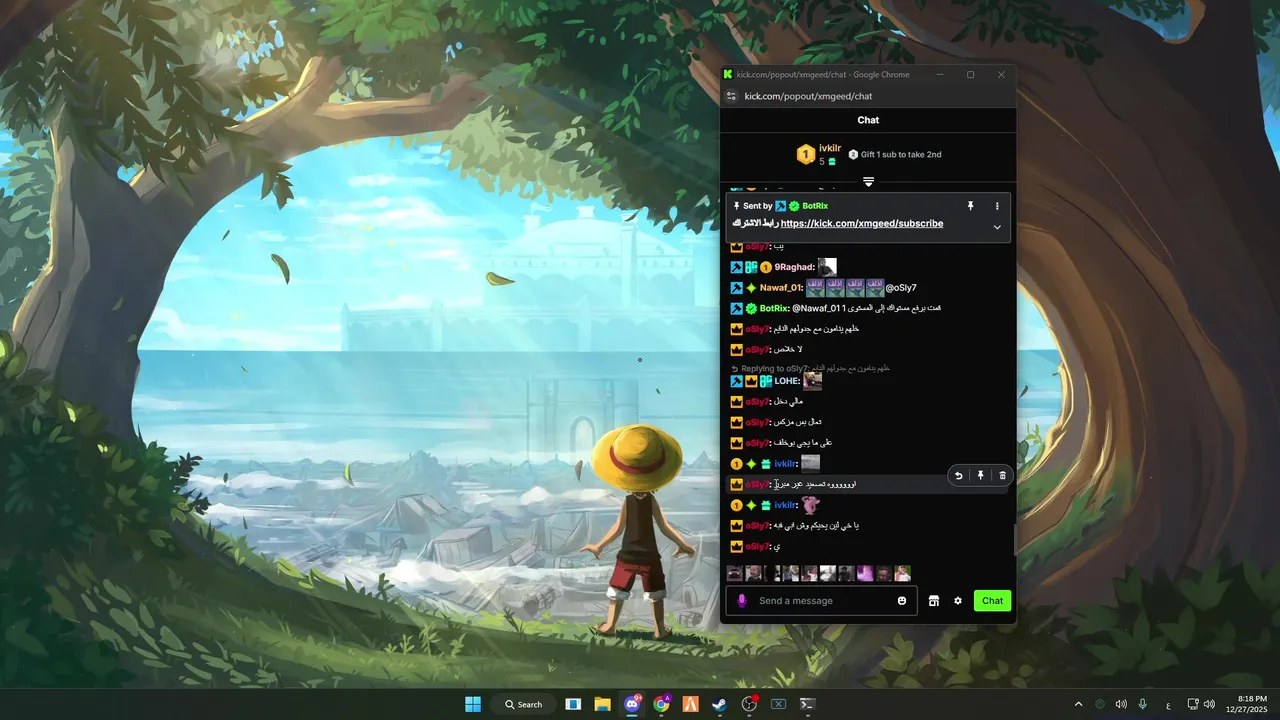The image size is (1280, 720).
Task: Focus the 'Send a message' input field
Action: coord(820,601)
